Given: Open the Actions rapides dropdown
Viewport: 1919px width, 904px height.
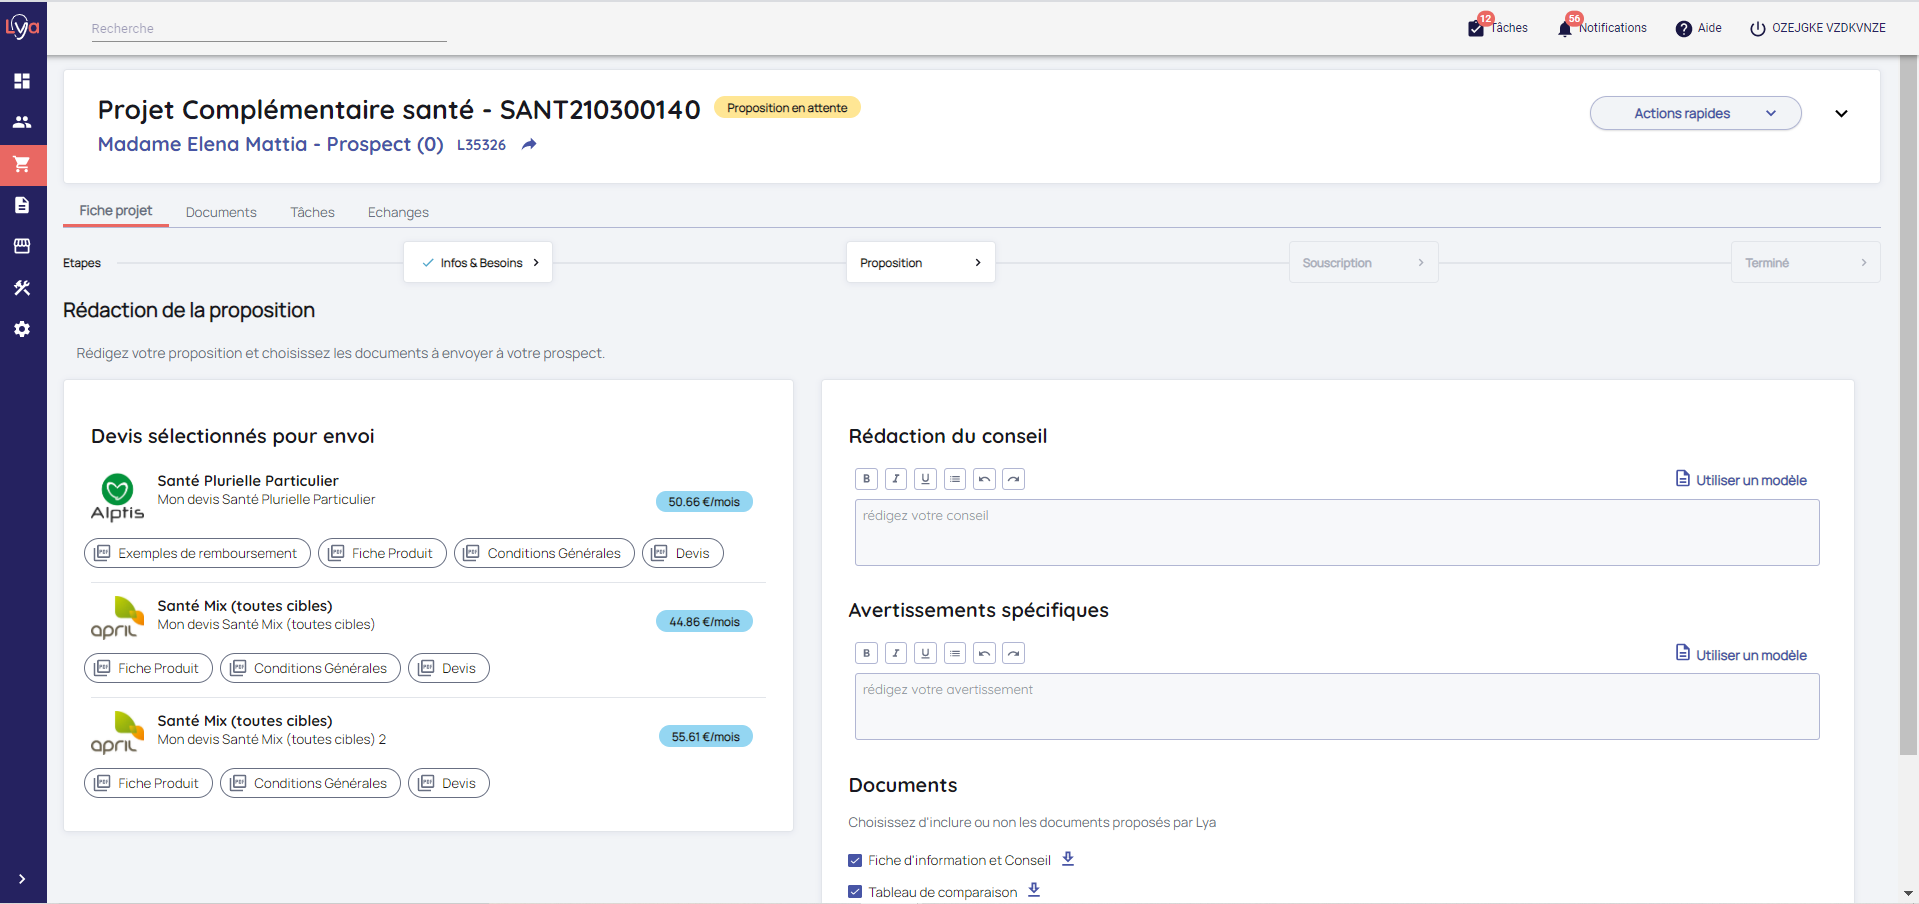Looking at the screenshot, I should [x=1695, y=113].
